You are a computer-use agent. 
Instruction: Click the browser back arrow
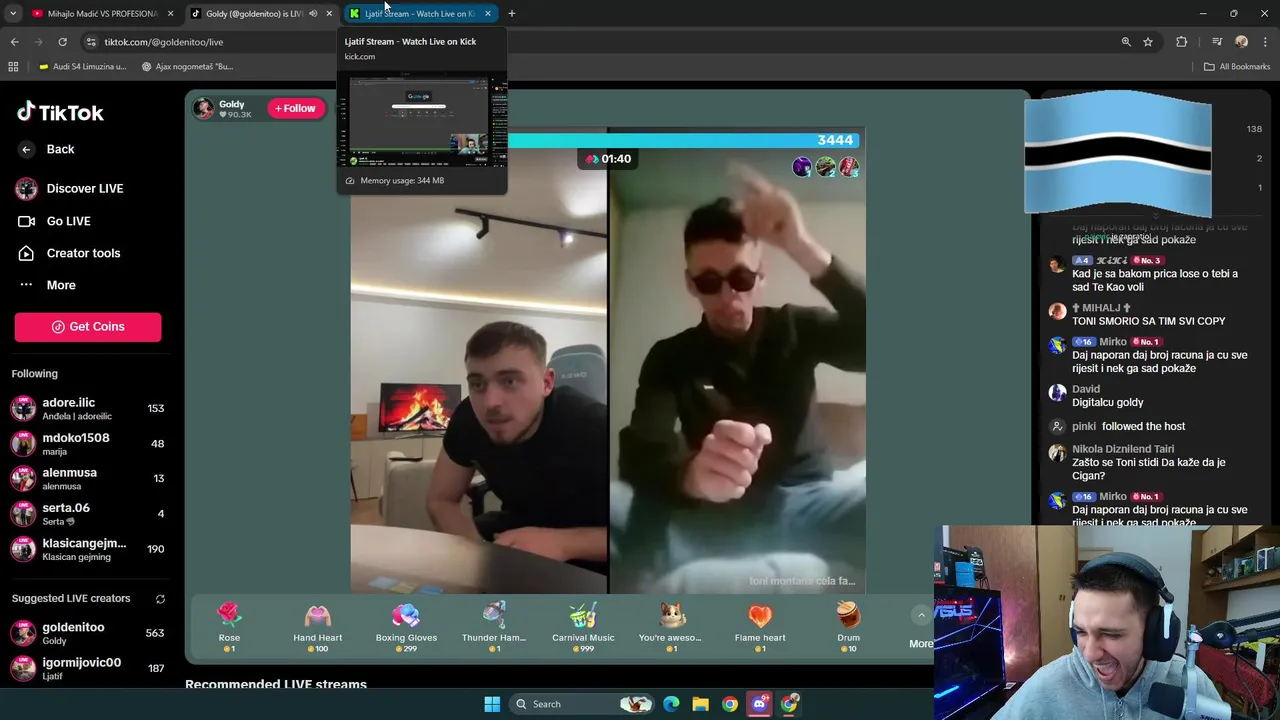tap(14, 42)
